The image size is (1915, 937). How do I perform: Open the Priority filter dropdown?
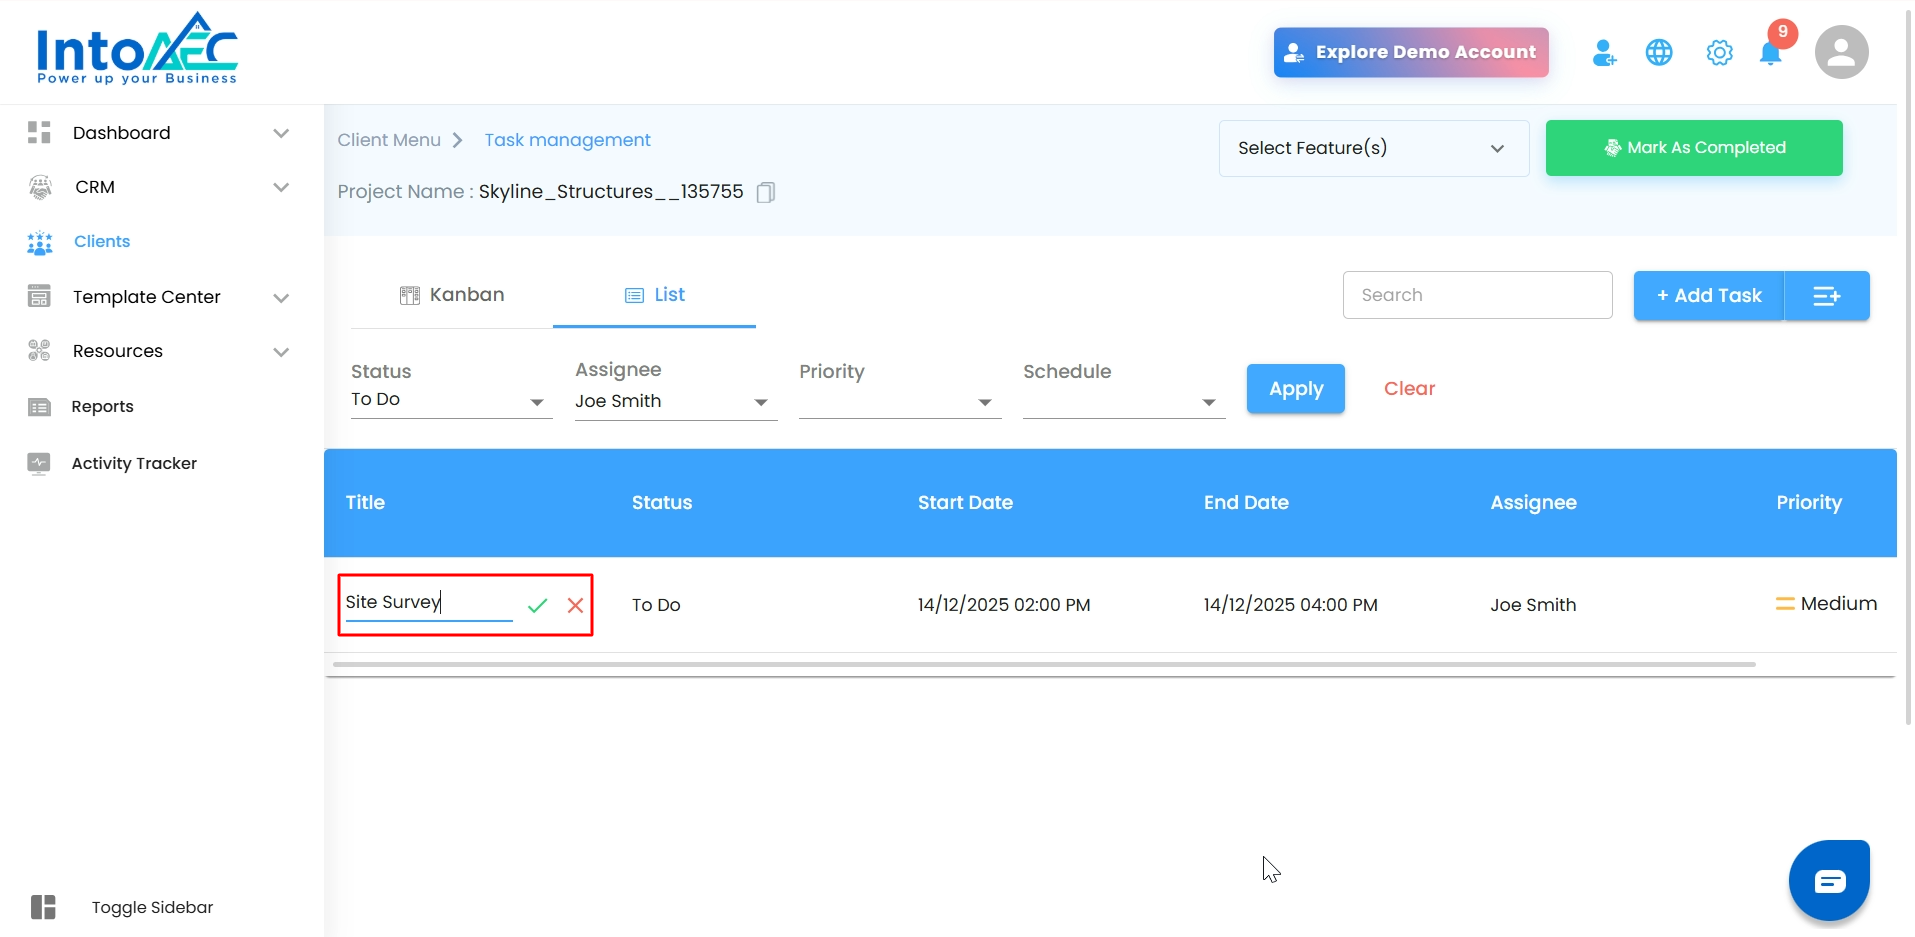pyautogui.click(x=900, y=402)
